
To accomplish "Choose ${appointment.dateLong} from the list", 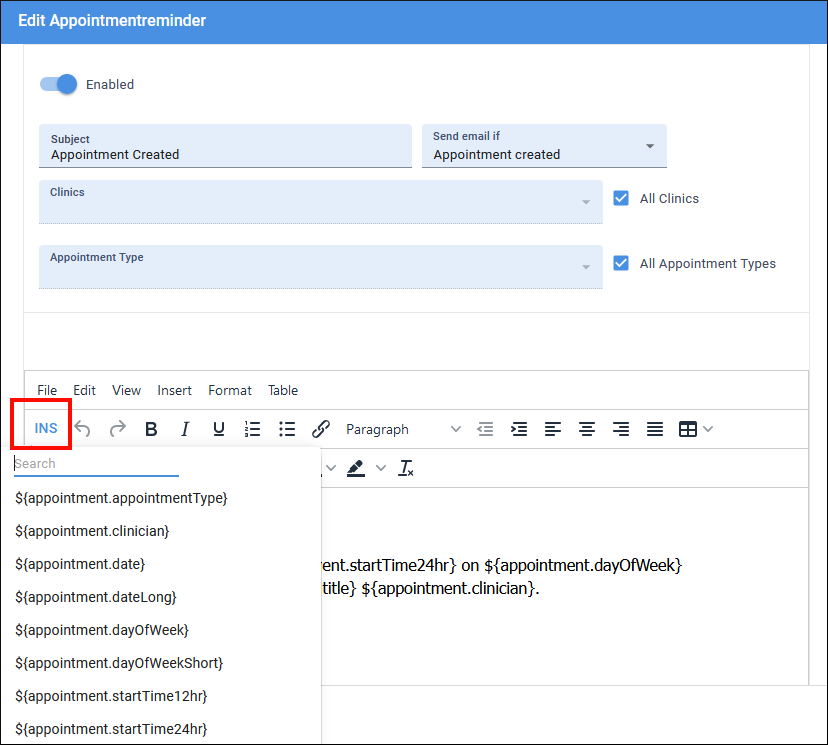I will 96,597.
